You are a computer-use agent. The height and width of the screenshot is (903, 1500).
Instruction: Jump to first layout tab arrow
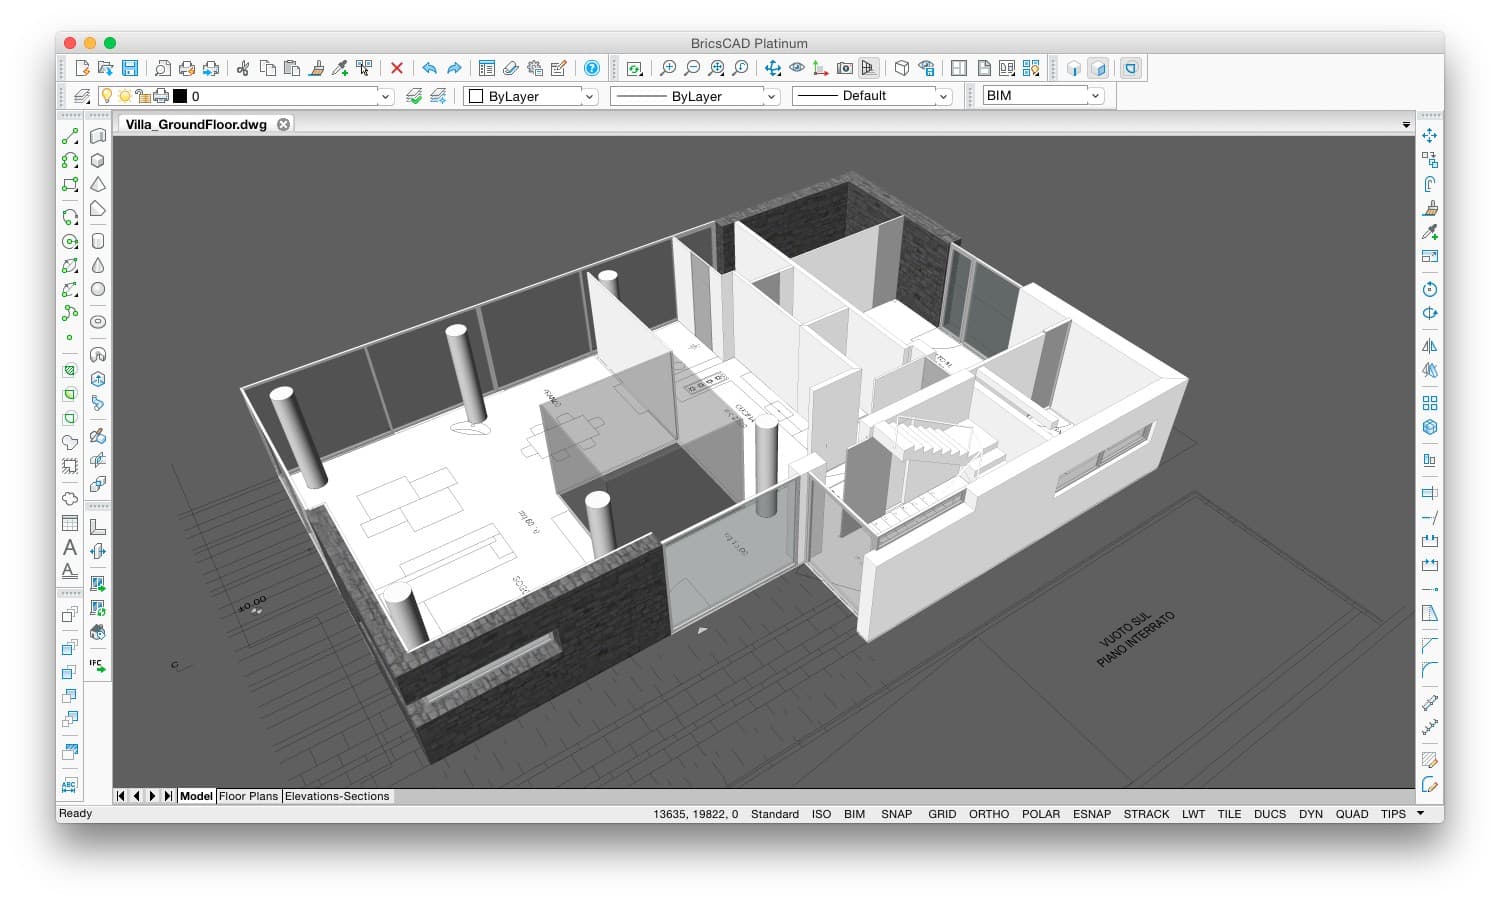click(x=121, y=796)
